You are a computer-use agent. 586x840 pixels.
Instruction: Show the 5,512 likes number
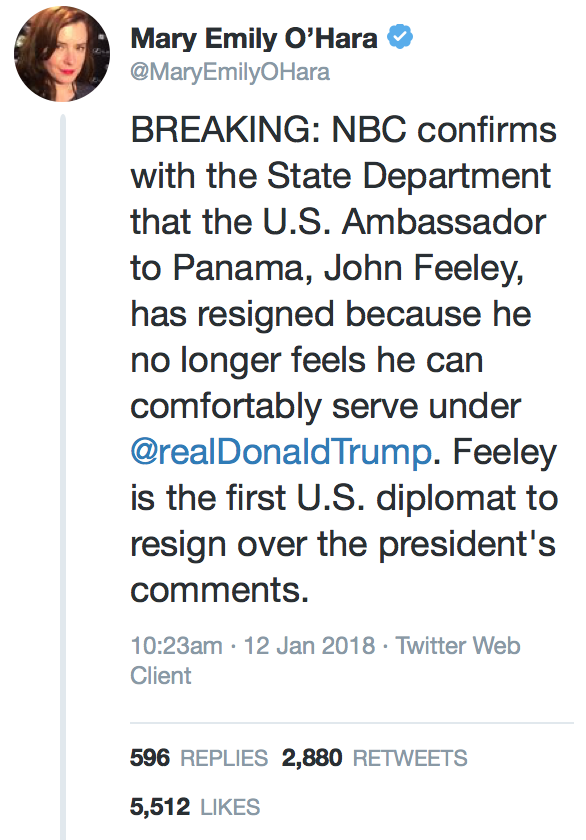(160, 807)
